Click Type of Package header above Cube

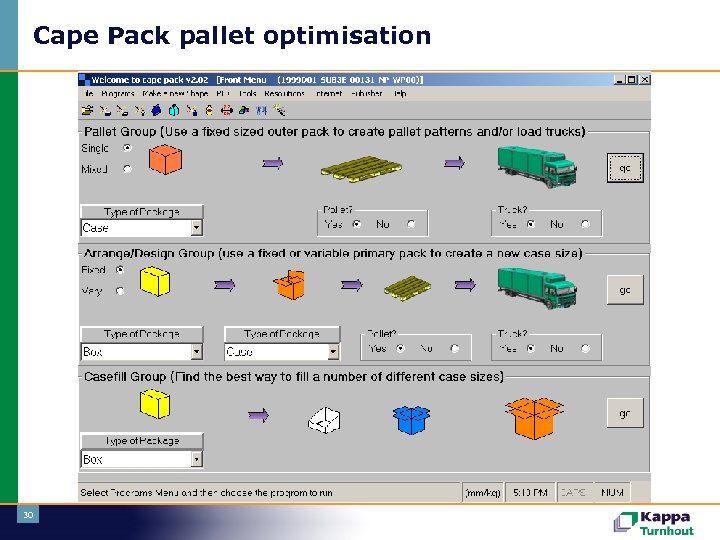(282, 334)
